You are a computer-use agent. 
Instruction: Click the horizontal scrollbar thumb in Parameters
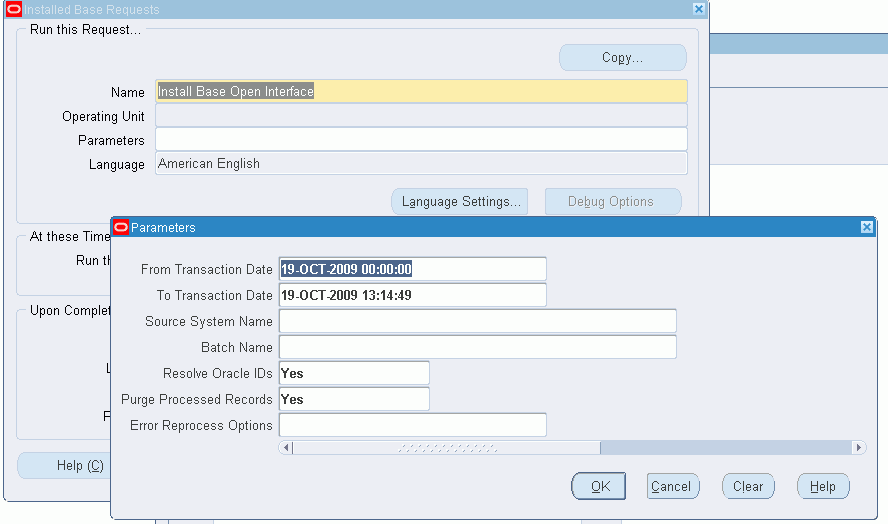(x=446, y=448)
